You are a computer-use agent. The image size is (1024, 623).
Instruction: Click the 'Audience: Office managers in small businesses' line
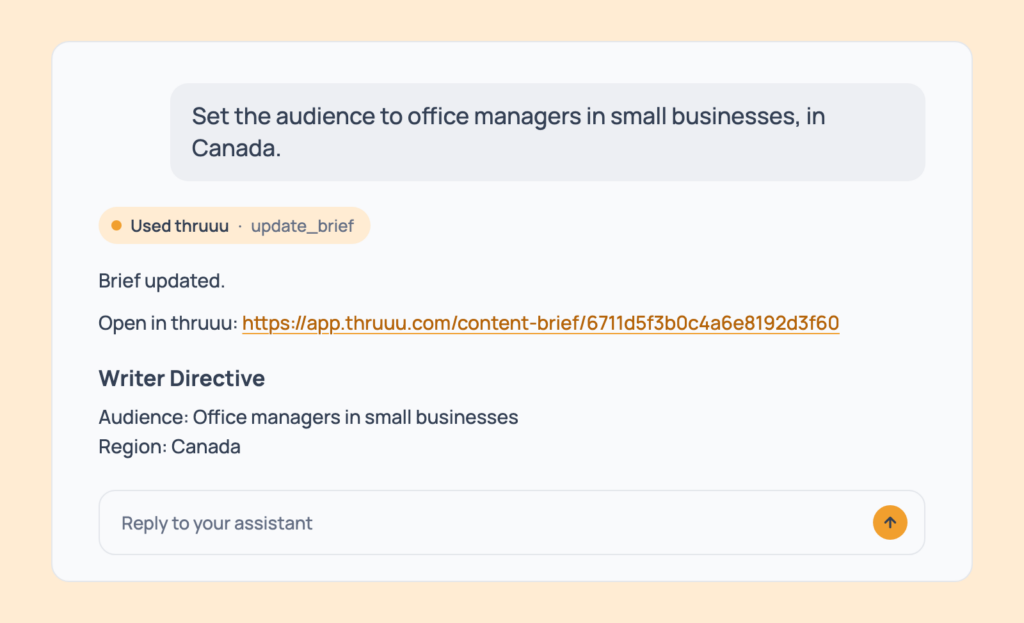pos(308,417)
